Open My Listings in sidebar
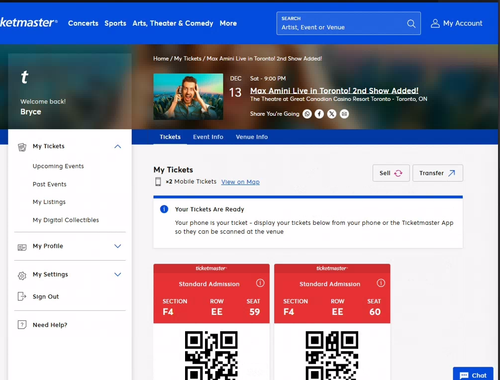 point(49,202)
